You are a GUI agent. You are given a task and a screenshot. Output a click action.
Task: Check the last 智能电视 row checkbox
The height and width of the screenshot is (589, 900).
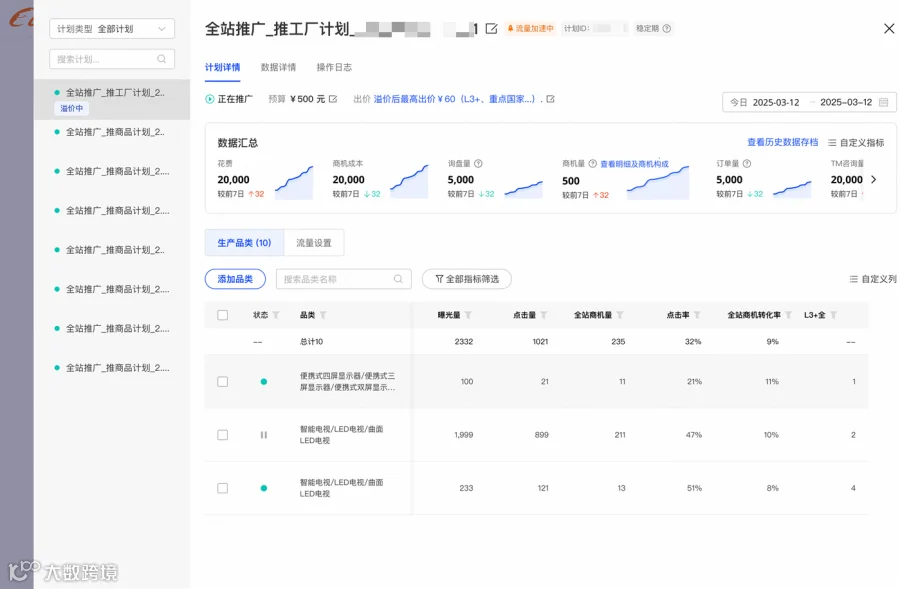(x=223, y=488)
